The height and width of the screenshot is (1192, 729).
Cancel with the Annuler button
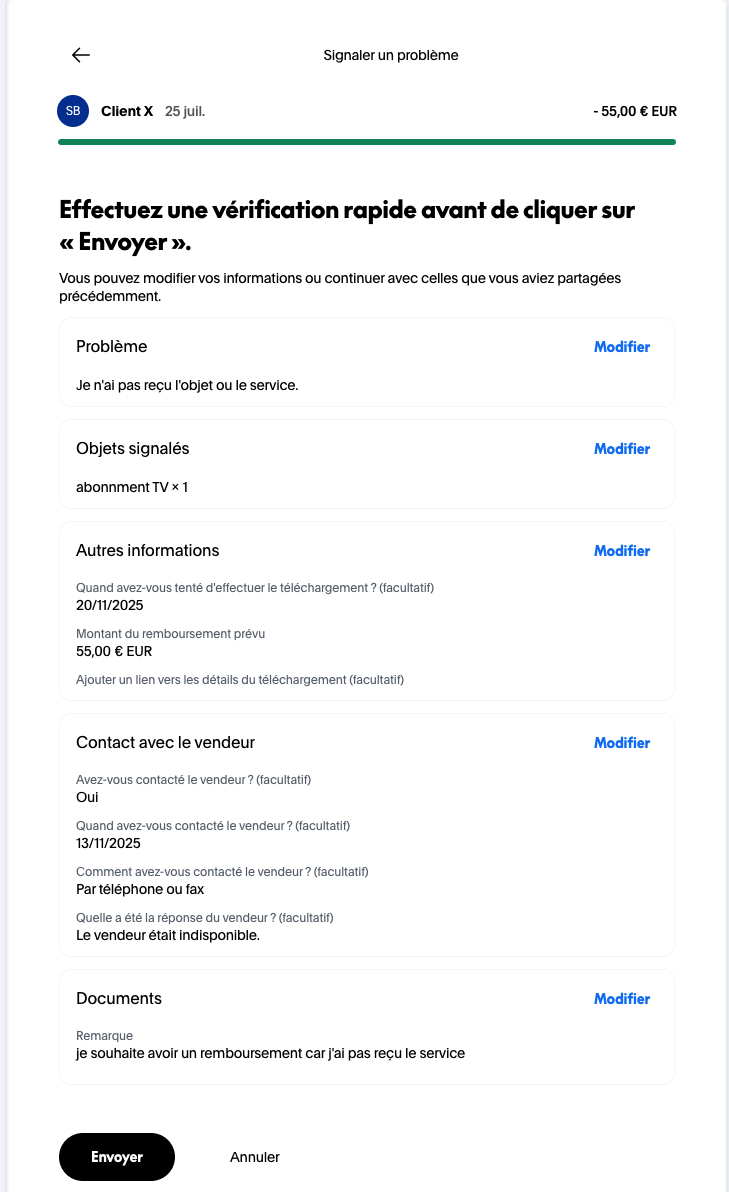pos(255,1157)
